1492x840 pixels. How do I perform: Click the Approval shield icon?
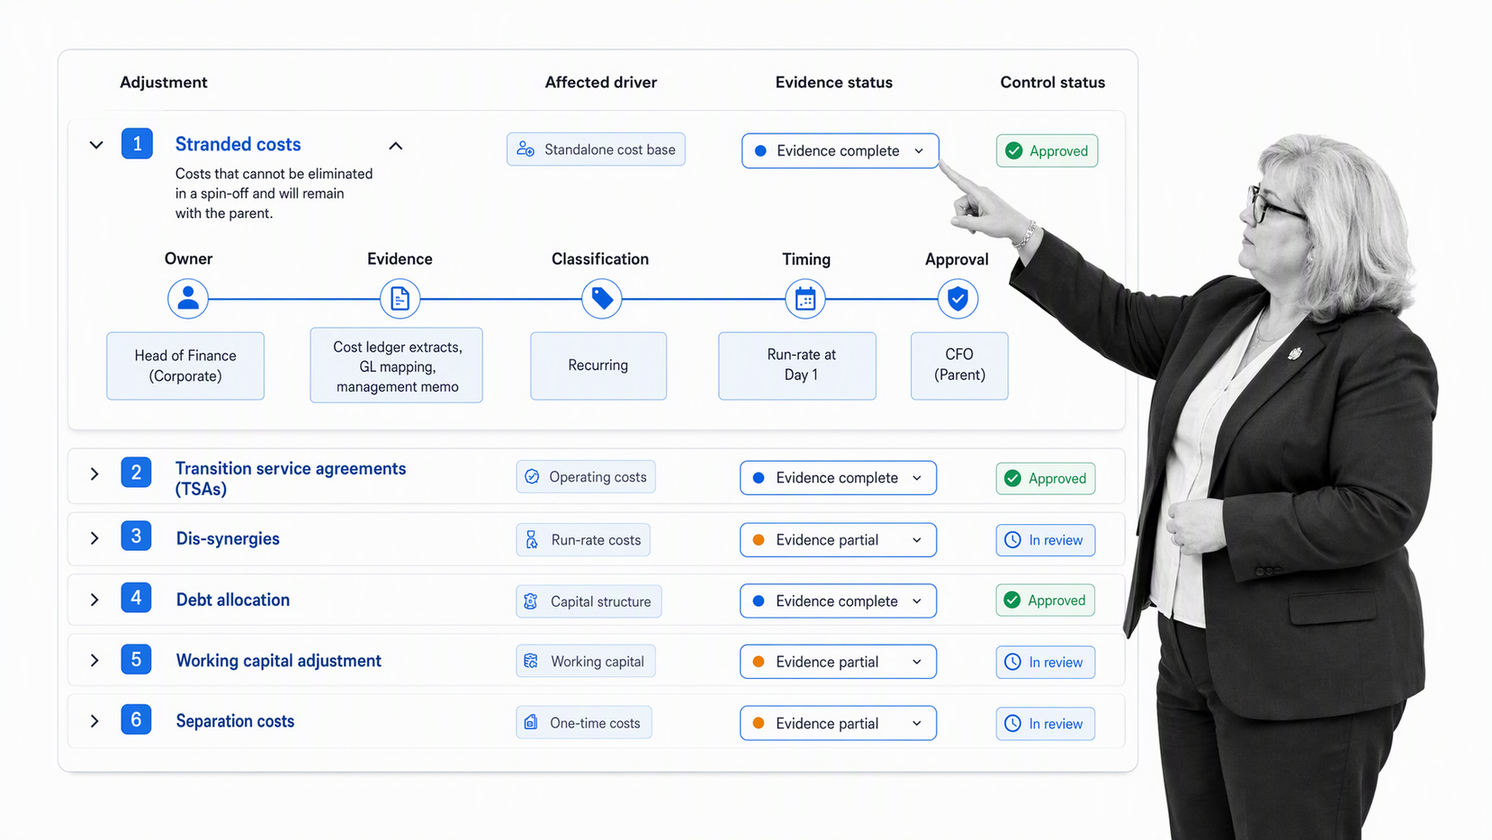957,298
